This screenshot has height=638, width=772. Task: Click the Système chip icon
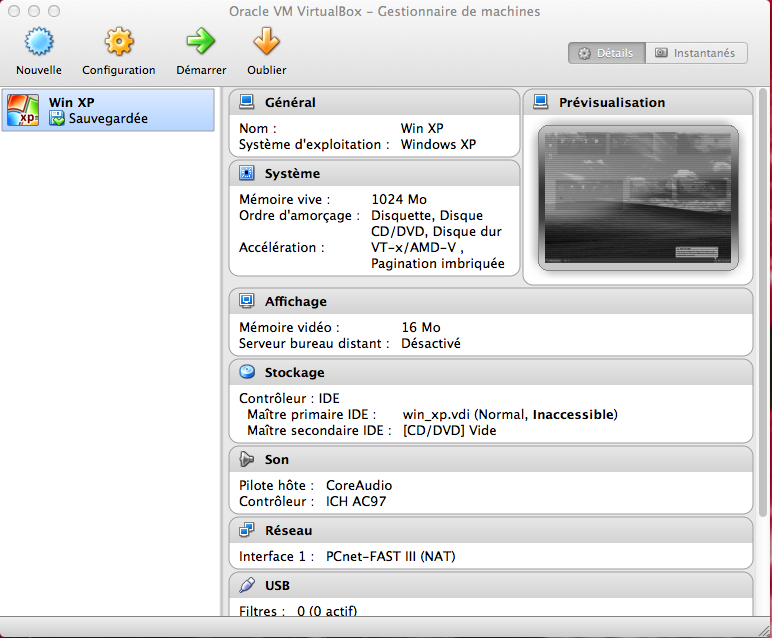[246, 173]
